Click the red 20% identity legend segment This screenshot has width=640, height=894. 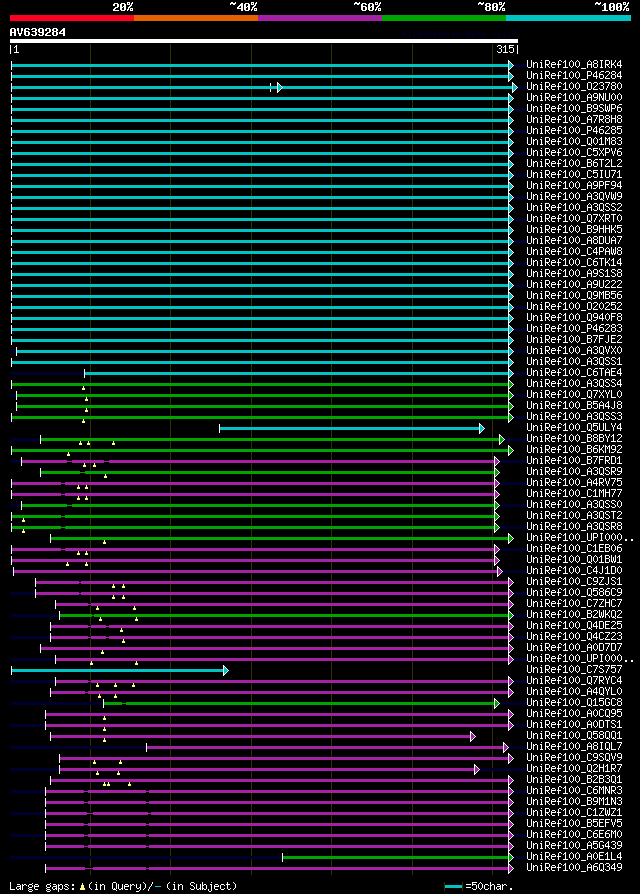[72, 18]
